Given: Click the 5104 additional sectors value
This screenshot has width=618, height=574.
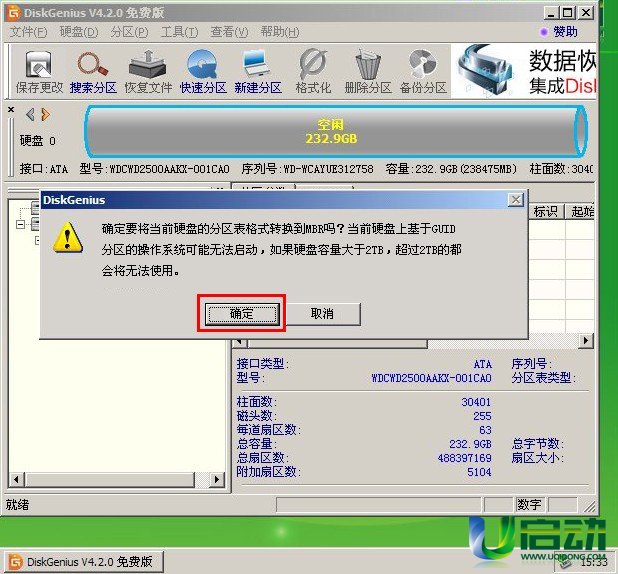Looking at the screenshot, I should (479, 472).
